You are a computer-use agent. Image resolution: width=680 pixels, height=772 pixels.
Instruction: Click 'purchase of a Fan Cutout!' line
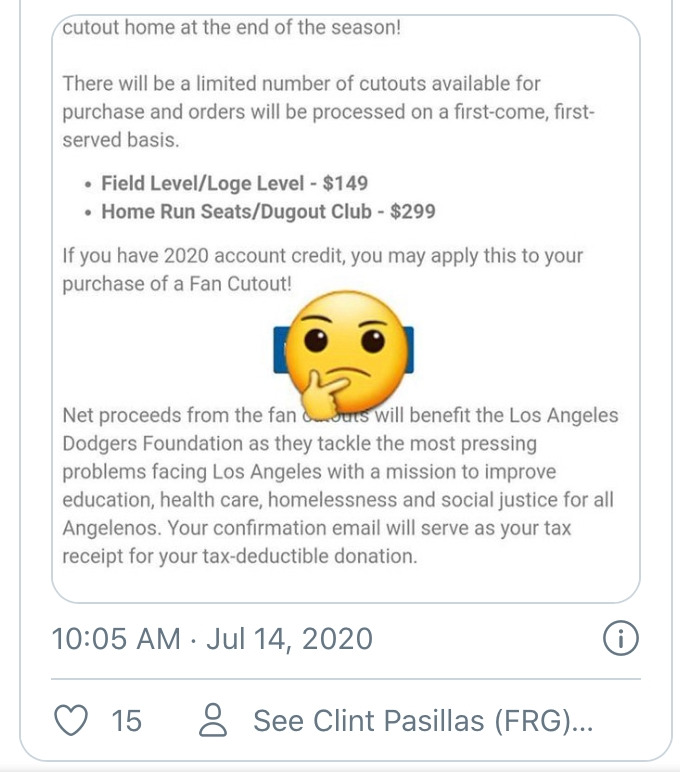click(x=177, y=284)
